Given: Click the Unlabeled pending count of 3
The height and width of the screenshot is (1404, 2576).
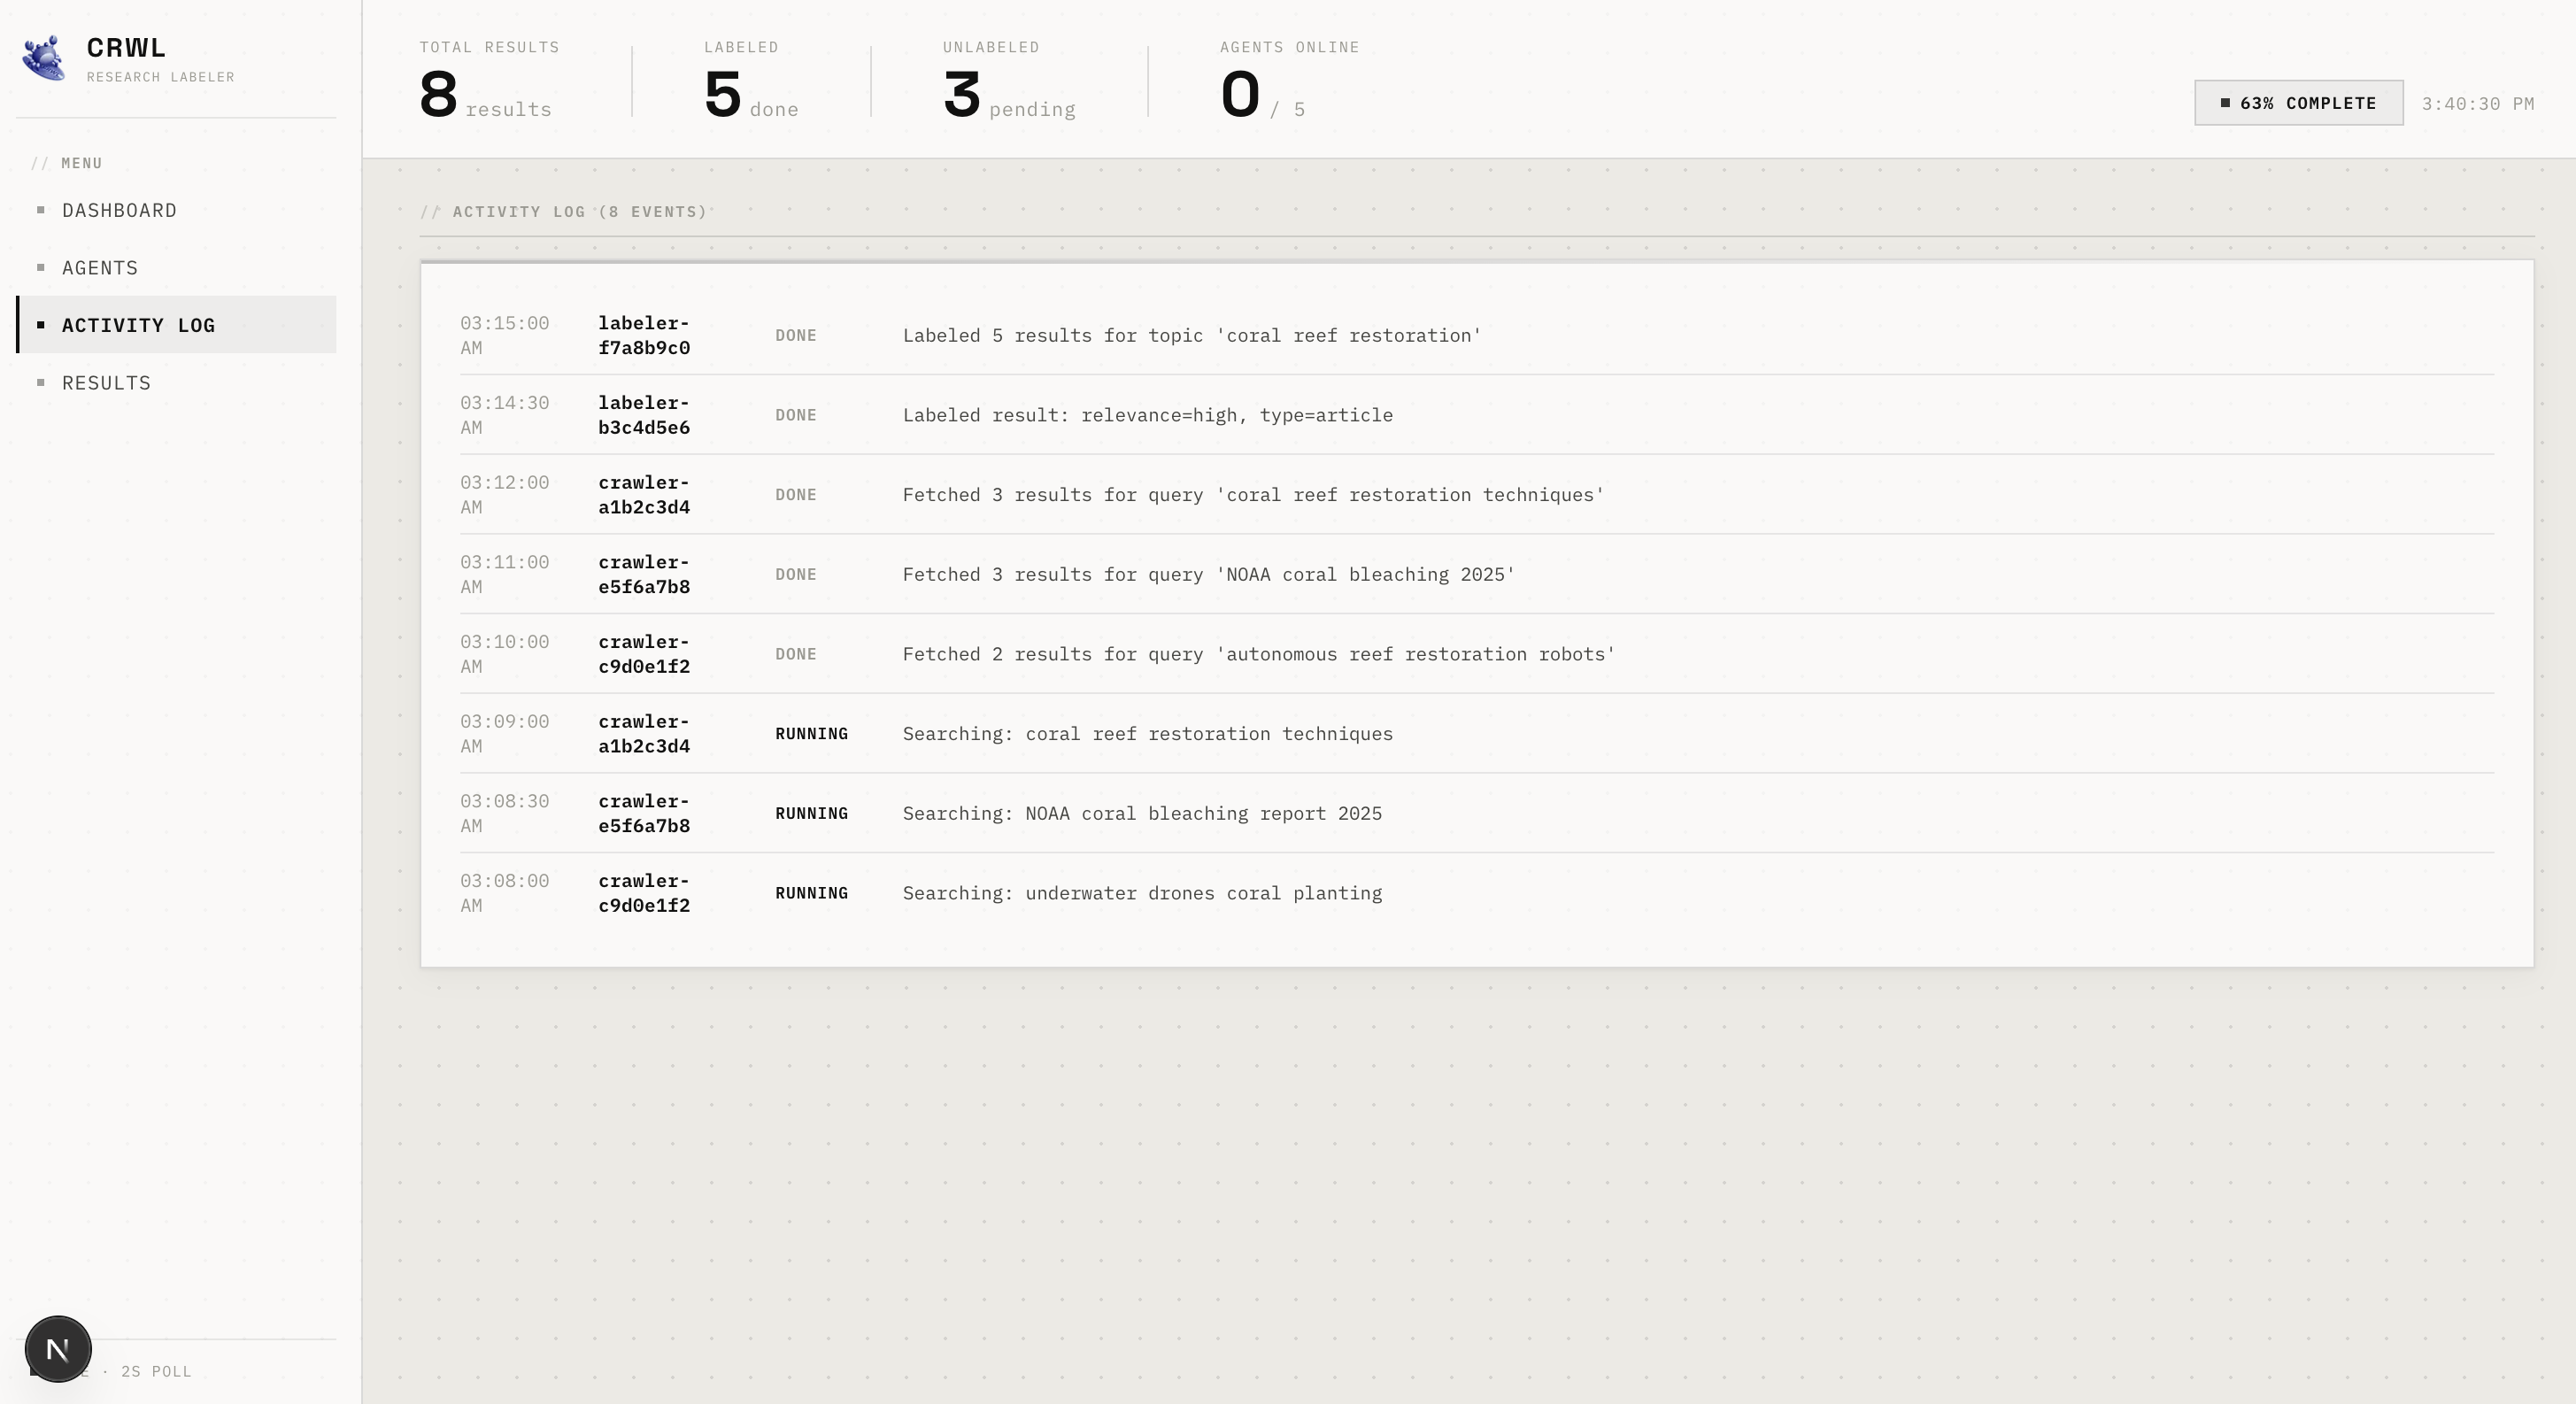Looking at the screenshot, I should (x=961, y=95).
